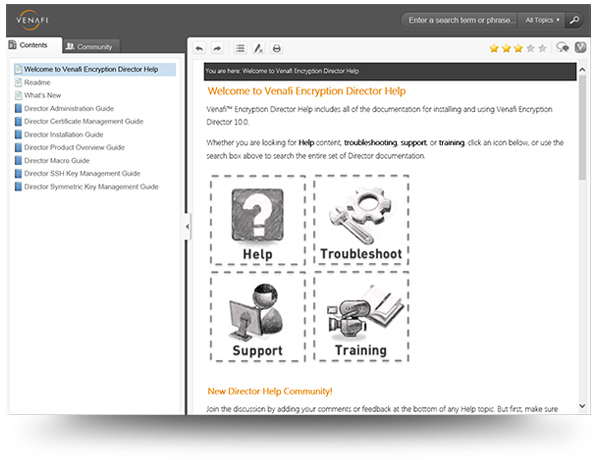600x460 pixels.
Task: Rate topic with the second star
Action: 506,48
